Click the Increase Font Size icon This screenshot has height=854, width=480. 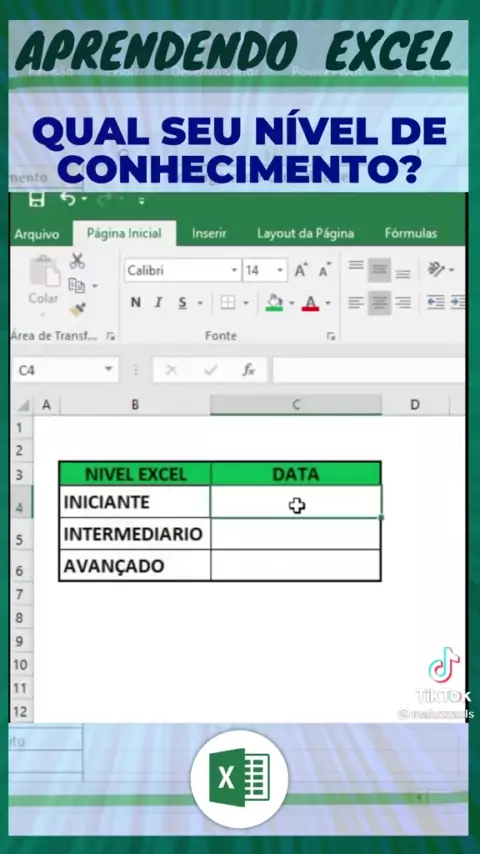pos(300,270)
